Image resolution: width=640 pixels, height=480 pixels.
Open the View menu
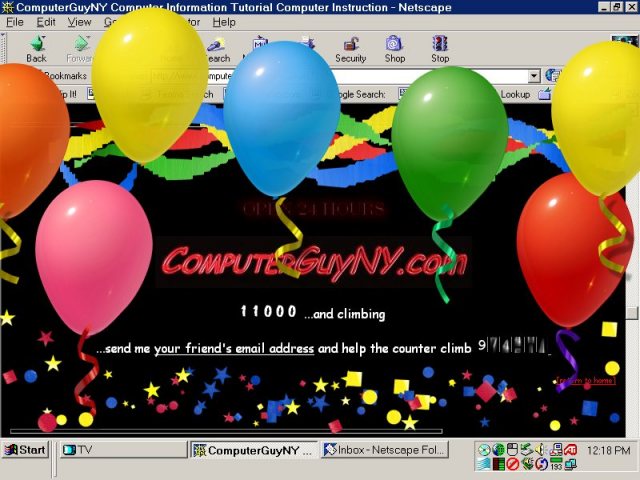pyautogui.click(x=79, y=22)
